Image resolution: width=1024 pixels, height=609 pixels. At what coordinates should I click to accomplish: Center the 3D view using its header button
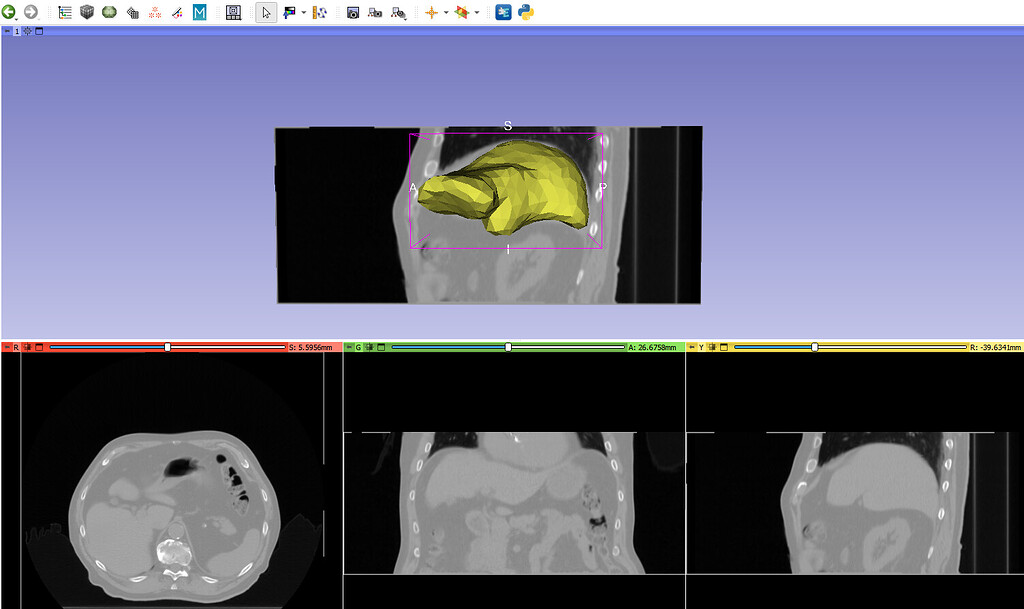pyautogui.click(x=27, y=31)
